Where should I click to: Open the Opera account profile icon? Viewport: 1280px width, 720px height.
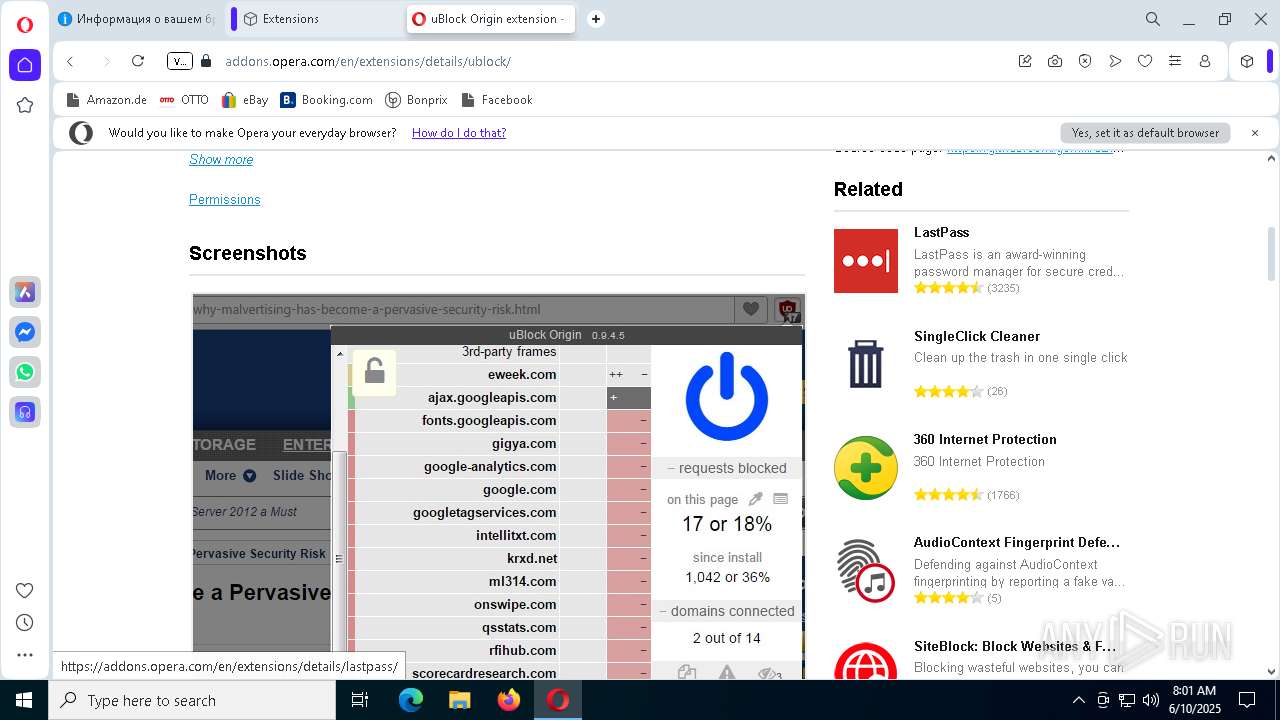tap(1205, 61)
